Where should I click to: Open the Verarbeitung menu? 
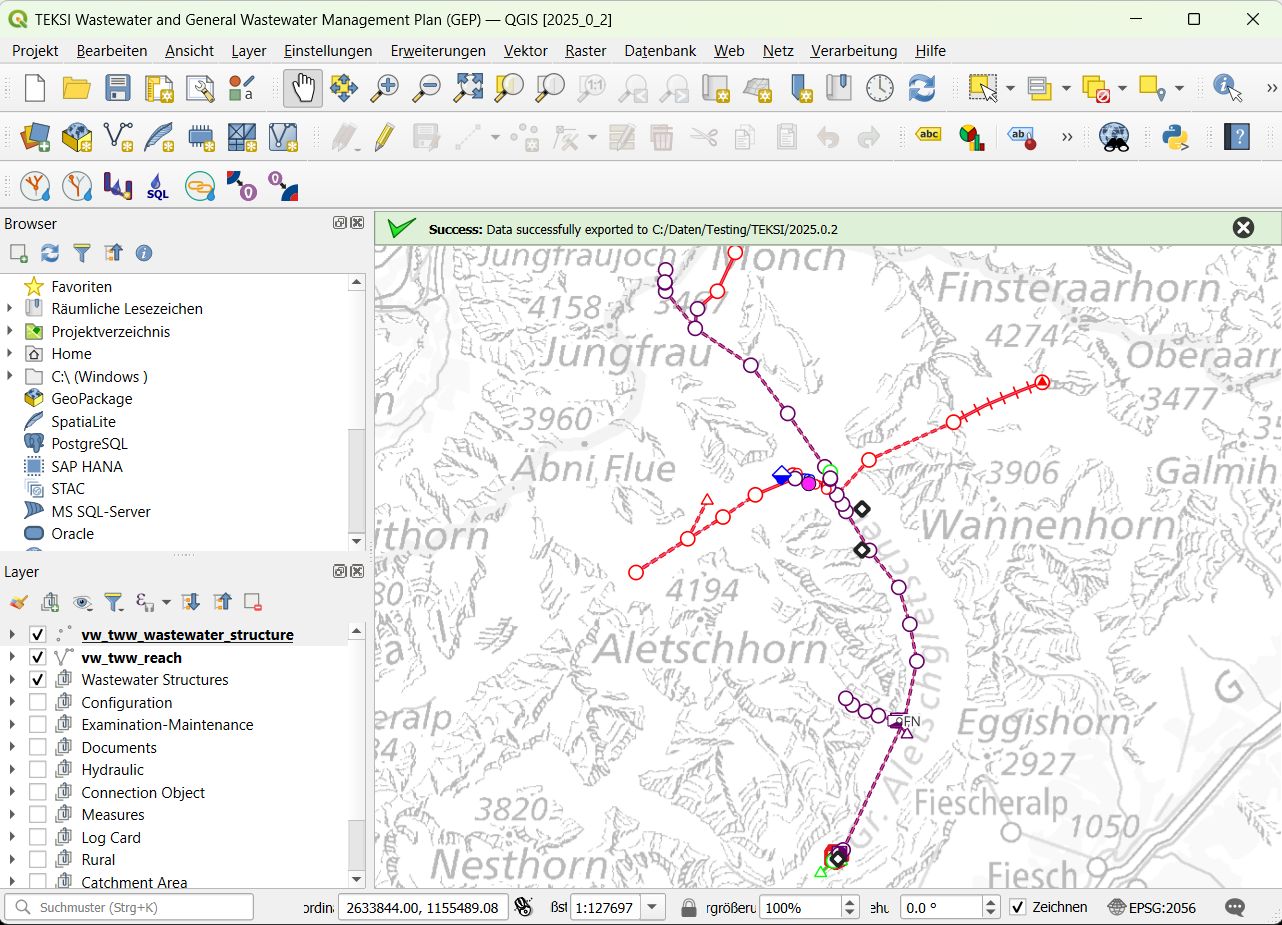tap(853, 50)
